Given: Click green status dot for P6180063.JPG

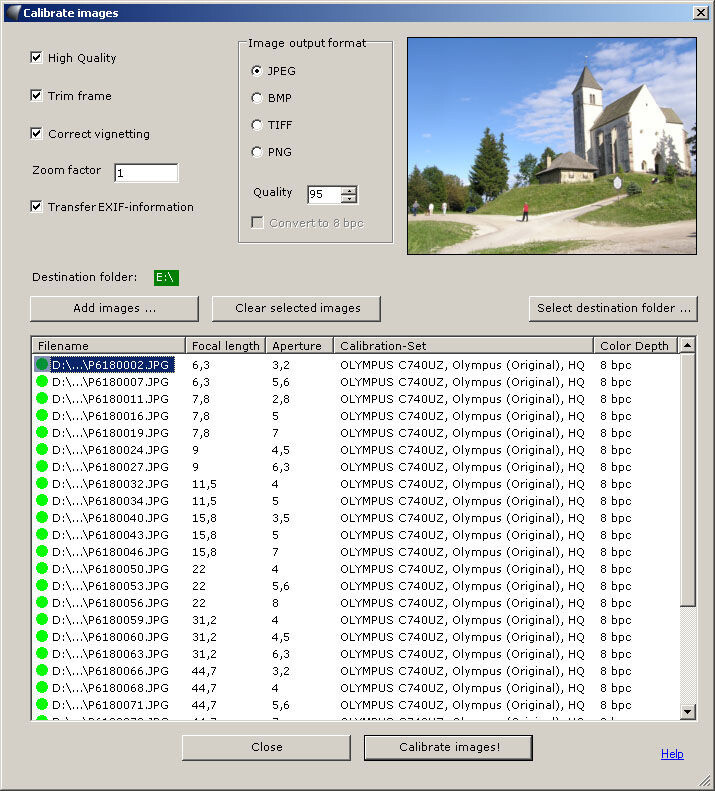Looking at the screenshot, I should pyautogui.click(x=42, y=653).
